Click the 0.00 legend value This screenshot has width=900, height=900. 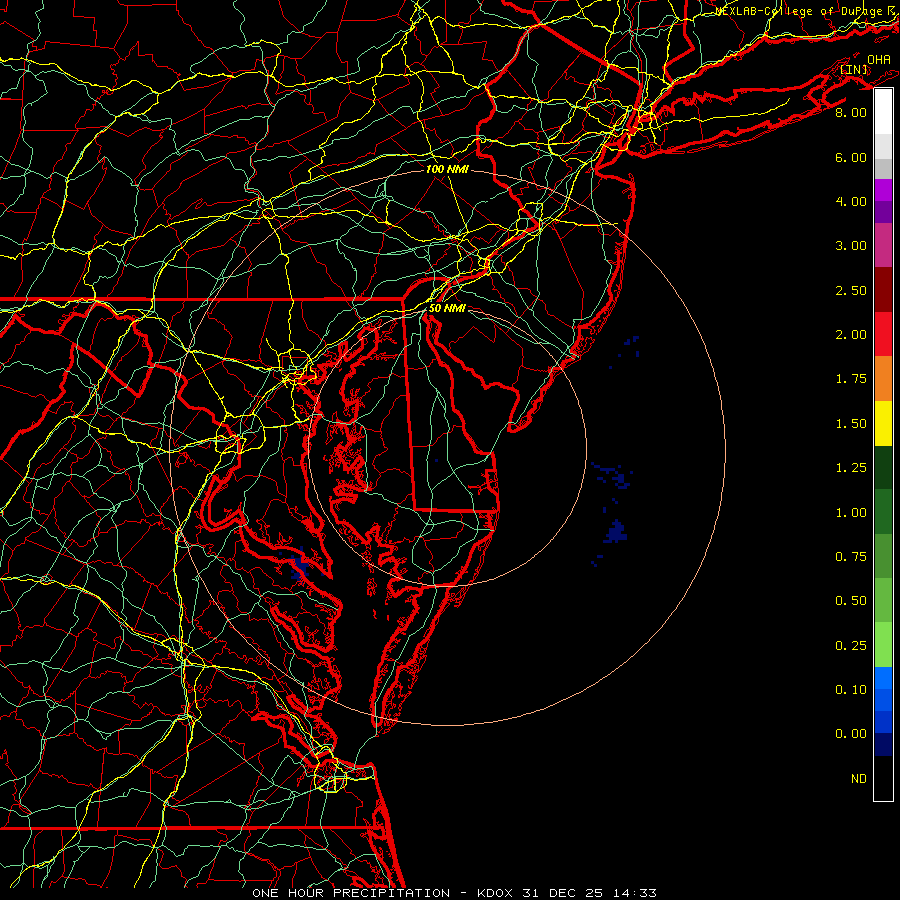(851, 734)
